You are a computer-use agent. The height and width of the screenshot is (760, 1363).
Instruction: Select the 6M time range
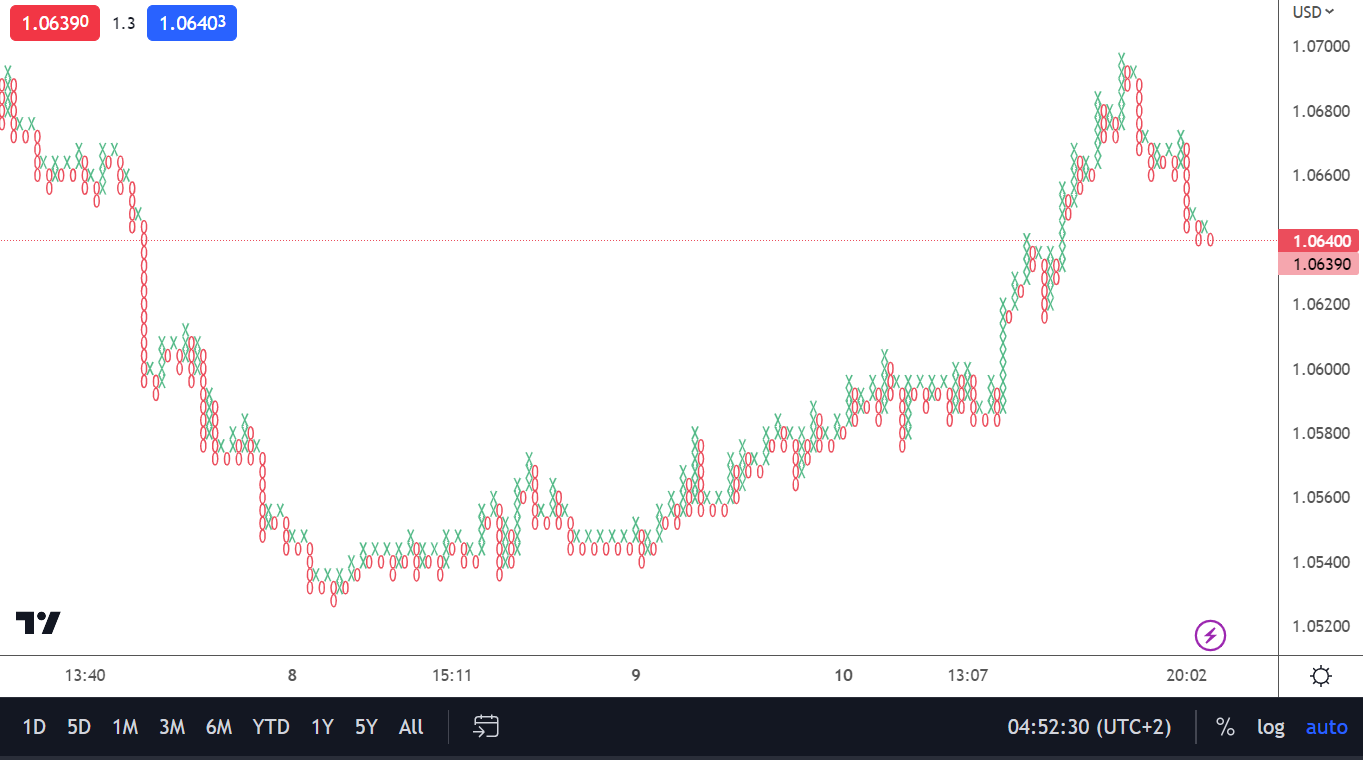pos(219,727)
